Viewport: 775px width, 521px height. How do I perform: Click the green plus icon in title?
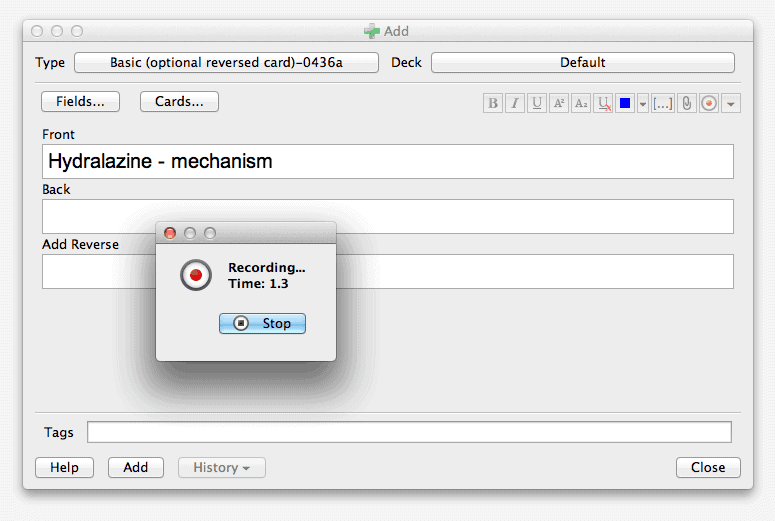pos(372,31)
